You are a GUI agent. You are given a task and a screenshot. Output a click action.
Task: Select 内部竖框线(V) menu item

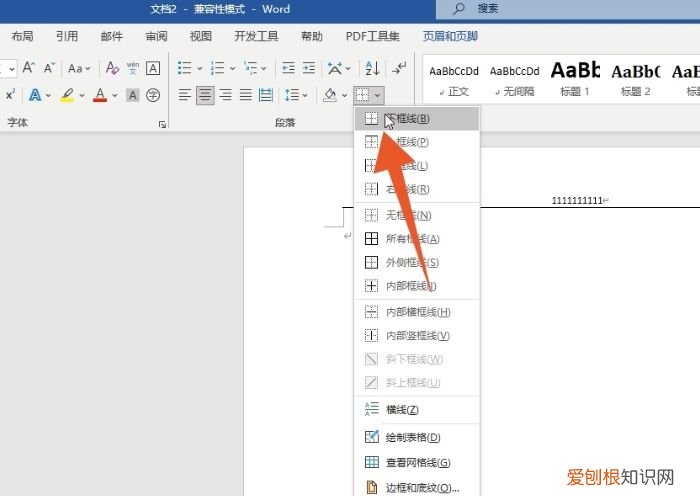(417, 335)
